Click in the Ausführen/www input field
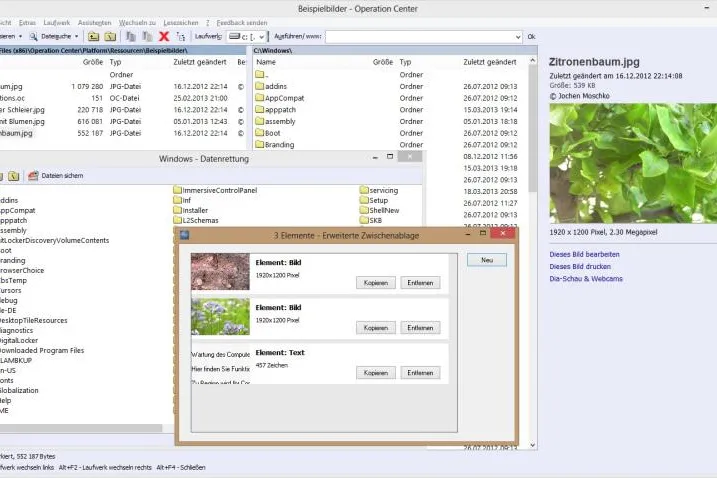 [x=419, y=37]
